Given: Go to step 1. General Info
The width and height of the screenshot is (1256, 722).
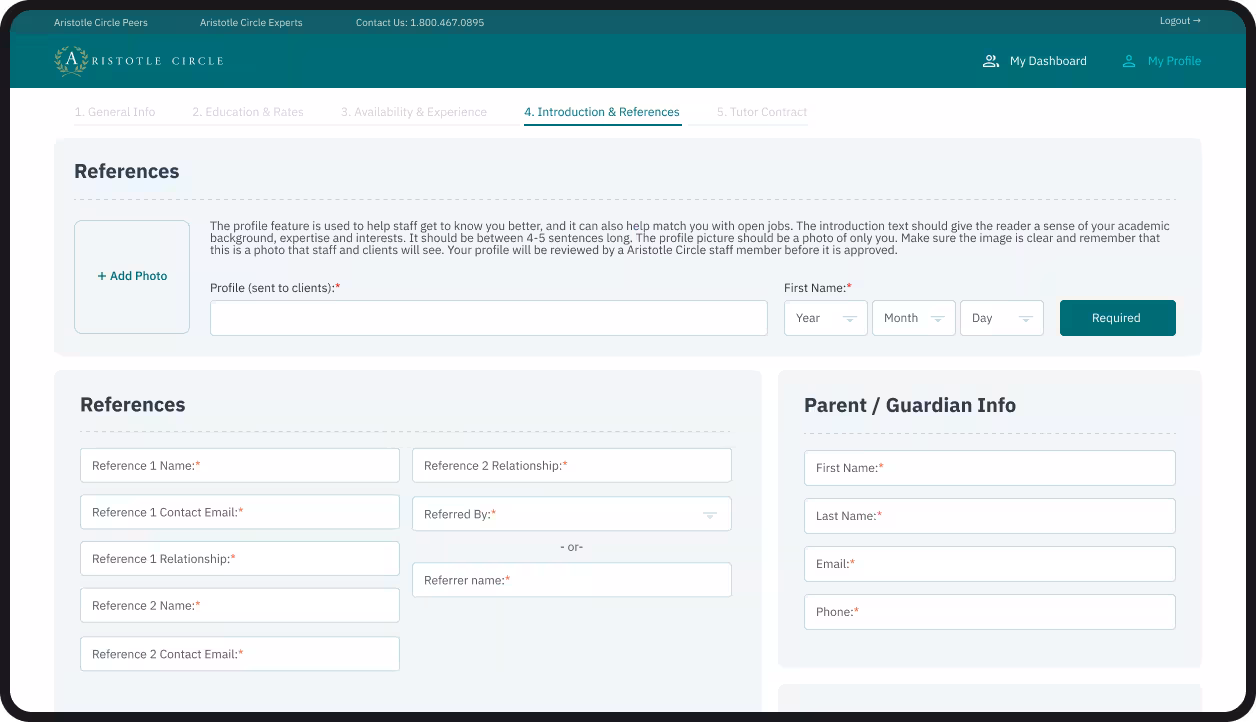Looking at the screenshot, I should [x=115, y=112].
